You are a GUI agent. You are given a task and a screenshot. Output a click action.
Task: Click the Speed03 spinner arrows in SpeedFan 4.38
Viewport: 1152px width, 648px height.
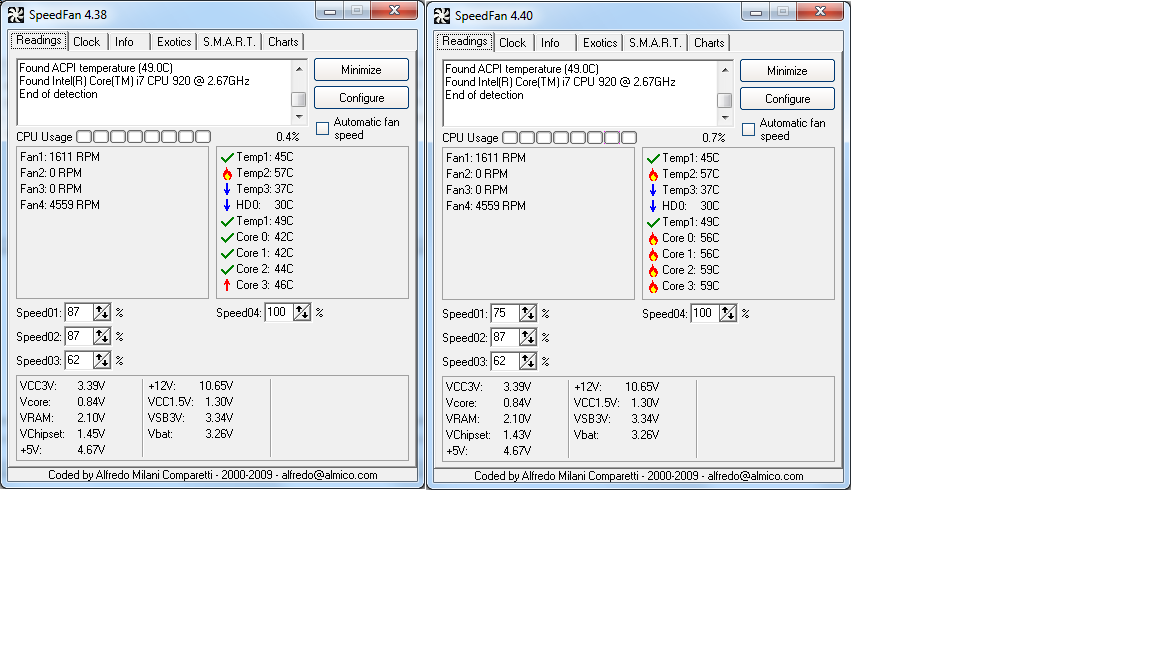tap(102, 361)
